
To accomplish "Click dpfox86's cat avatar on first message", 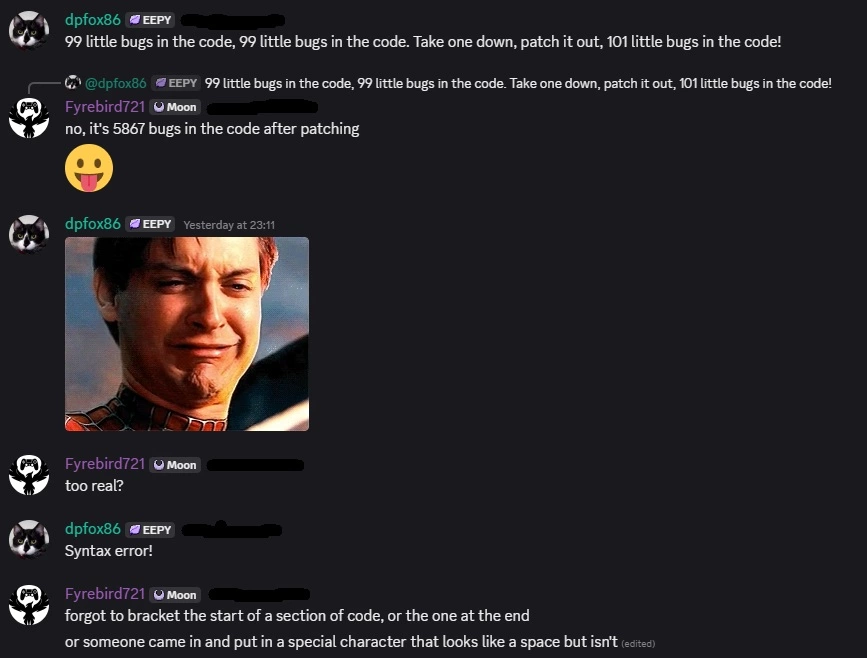I will (29, 30).
